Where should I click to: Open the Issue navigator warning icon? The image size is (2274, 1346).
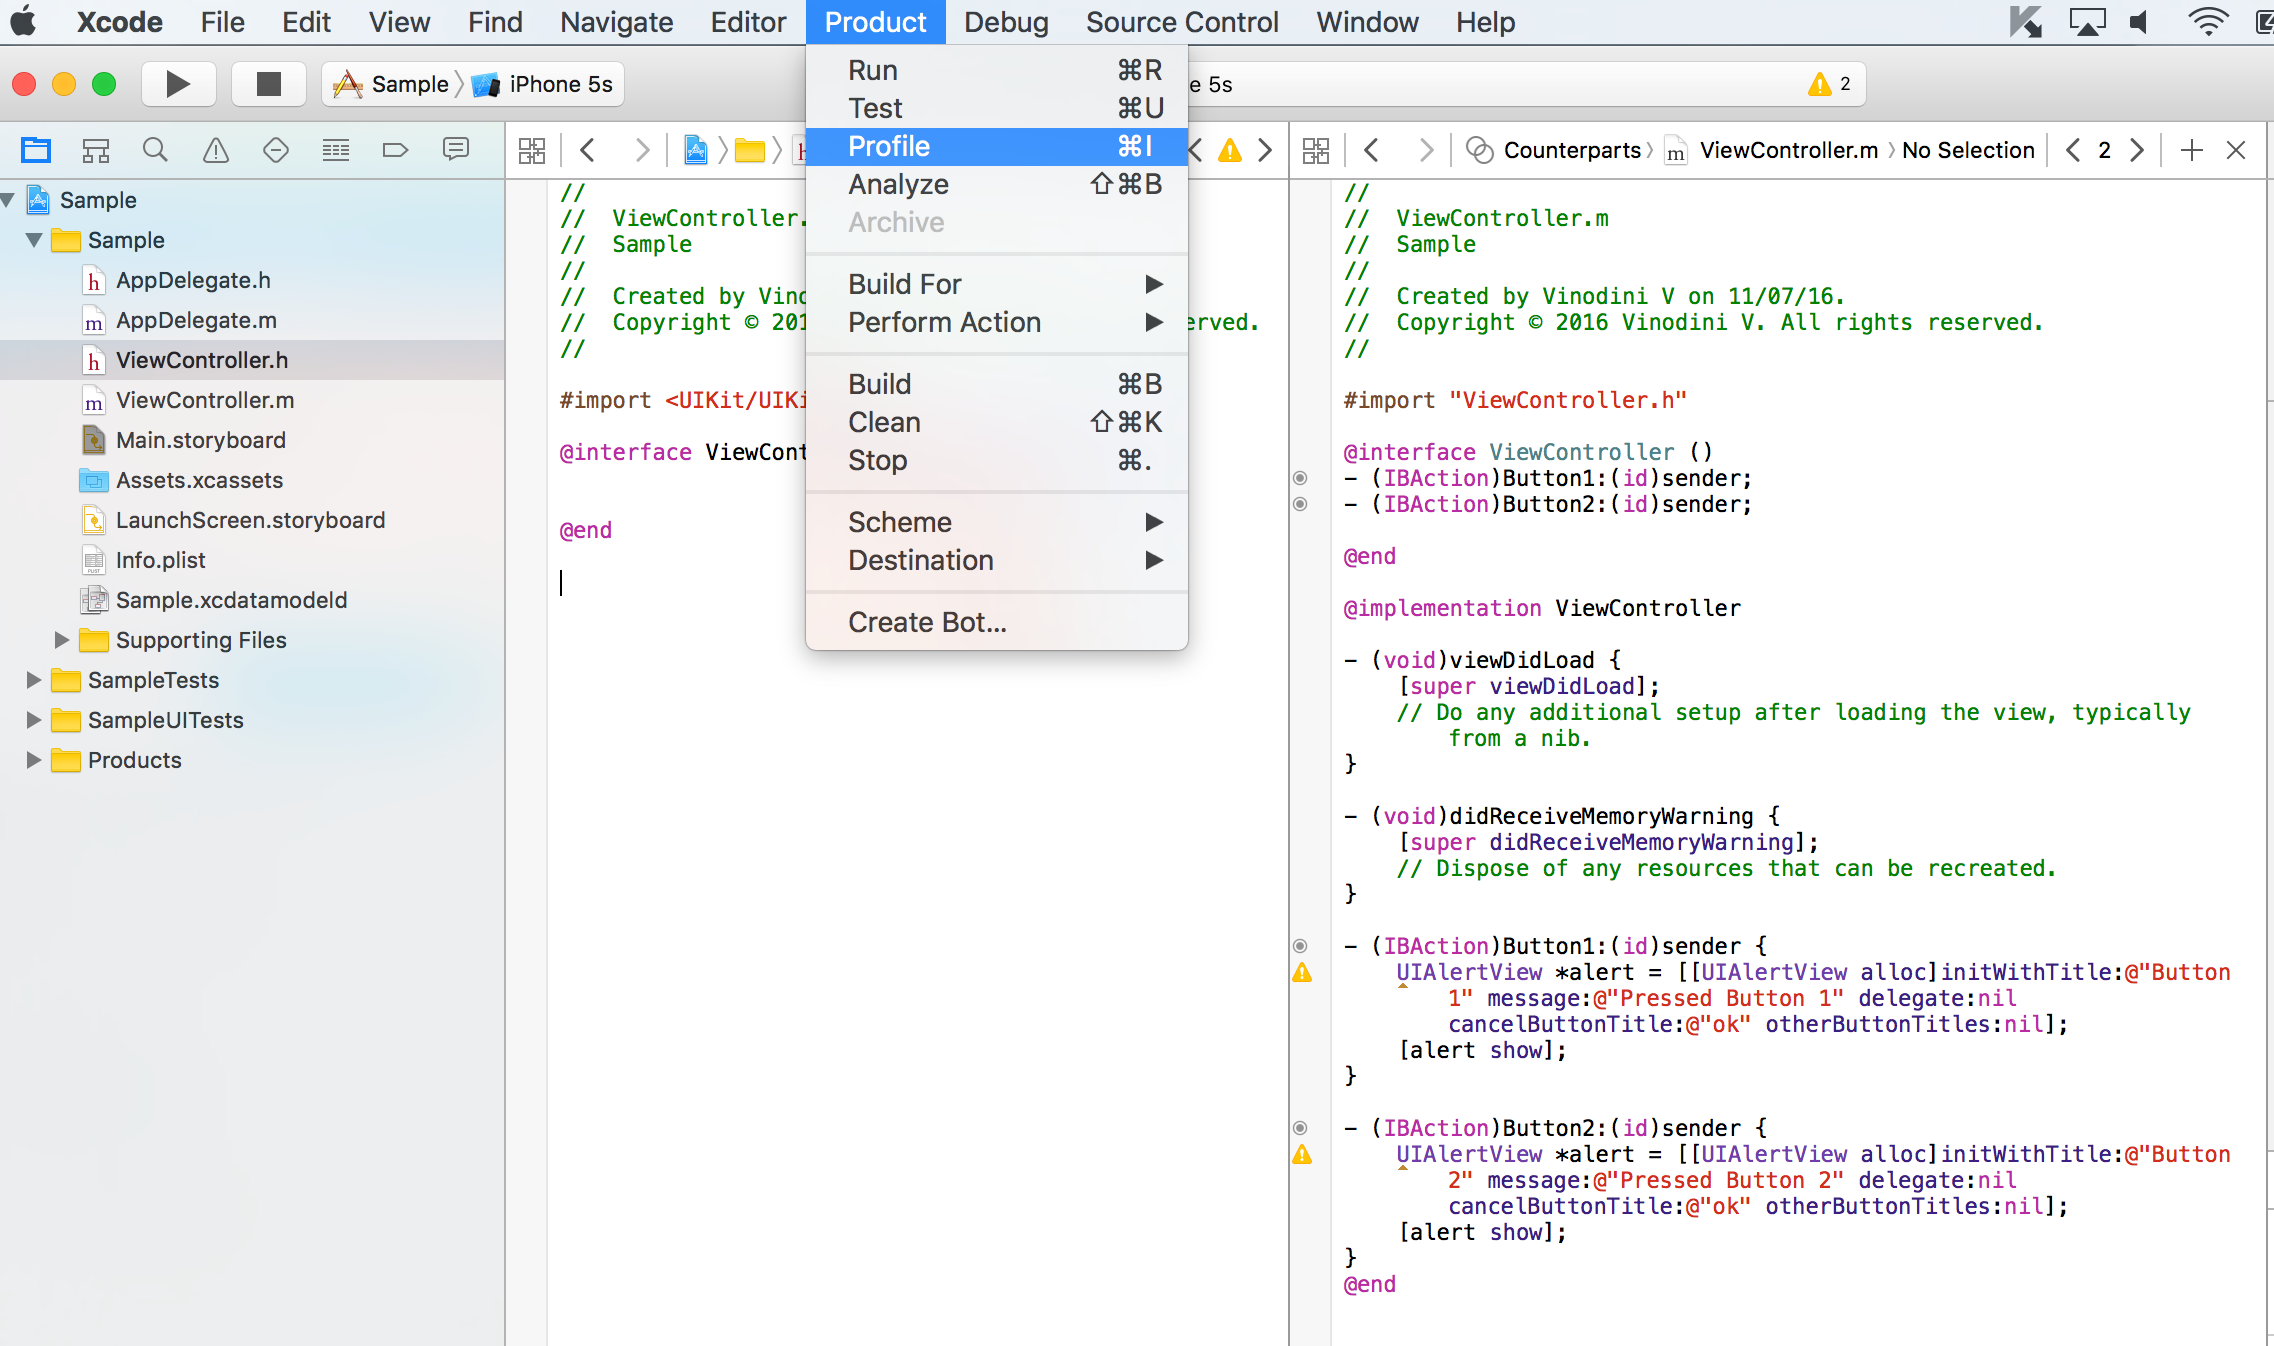coord(215,150)
